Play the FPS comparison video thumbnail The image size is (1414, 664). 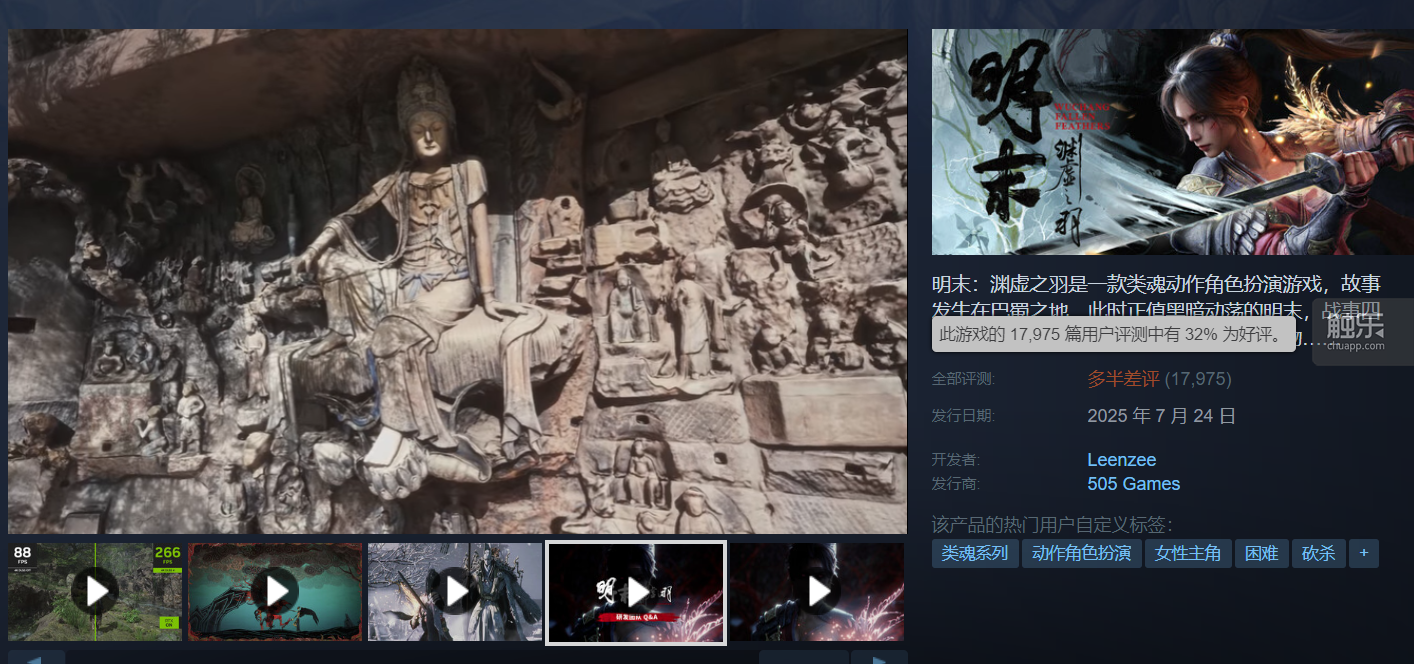(x=96, y=592)
